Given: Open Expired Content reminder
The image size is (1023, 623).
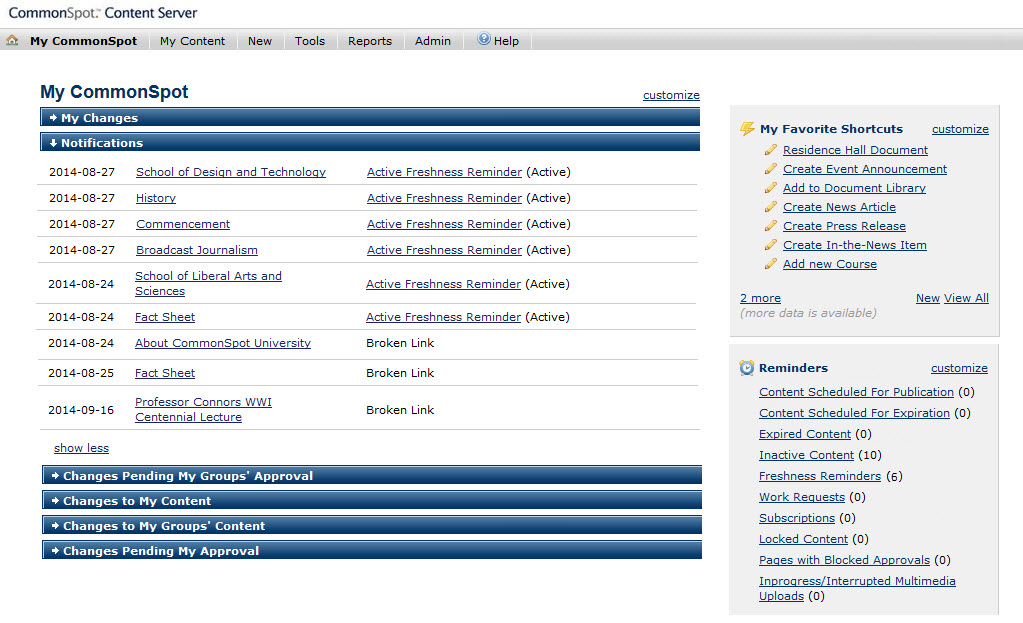Looking at the screenshot, I should pyautogui.click(x=804, y=433).
